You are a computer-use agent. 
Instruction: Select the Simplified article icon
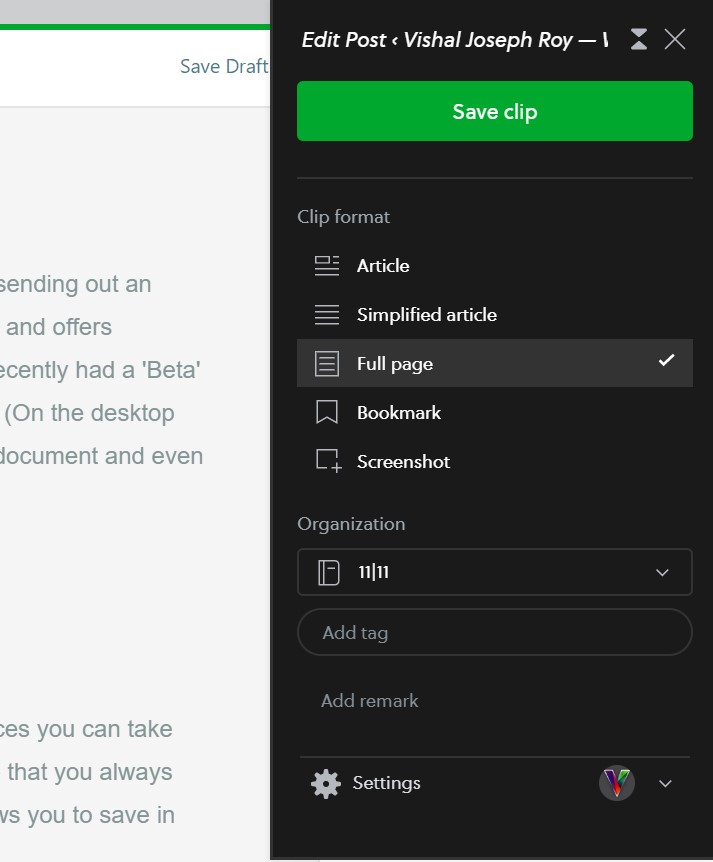point(326,314)
